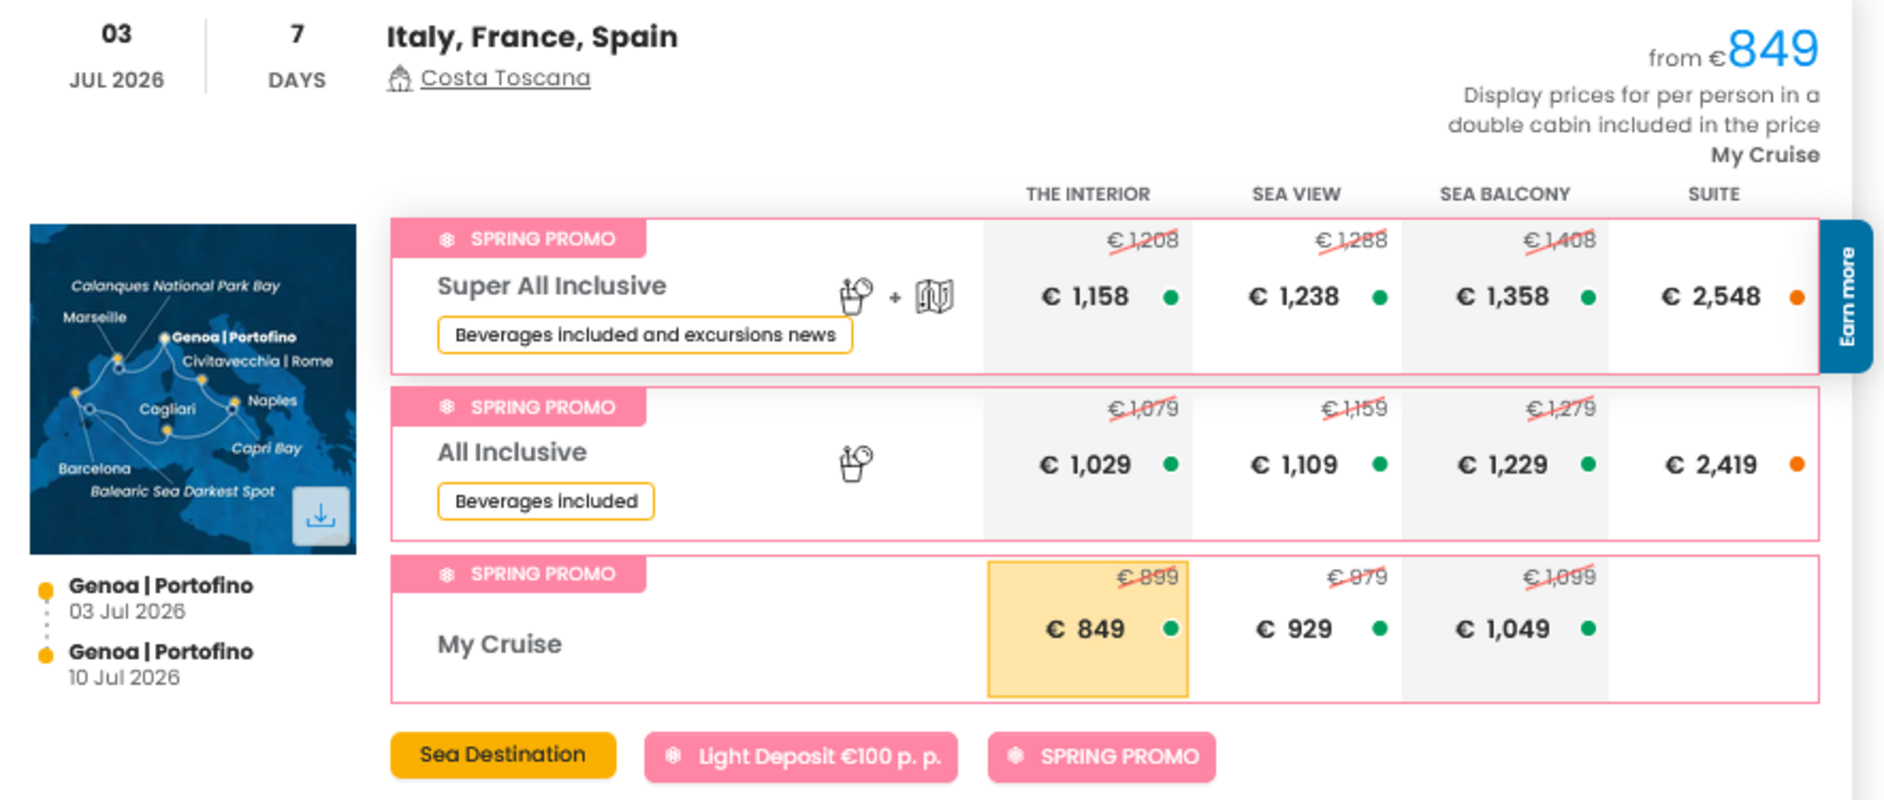This screenshot has width=1884, height=800.
Task: Click the beverages icon in All Inclusive row
Action: pyautogui.click(x=855, y=463)
